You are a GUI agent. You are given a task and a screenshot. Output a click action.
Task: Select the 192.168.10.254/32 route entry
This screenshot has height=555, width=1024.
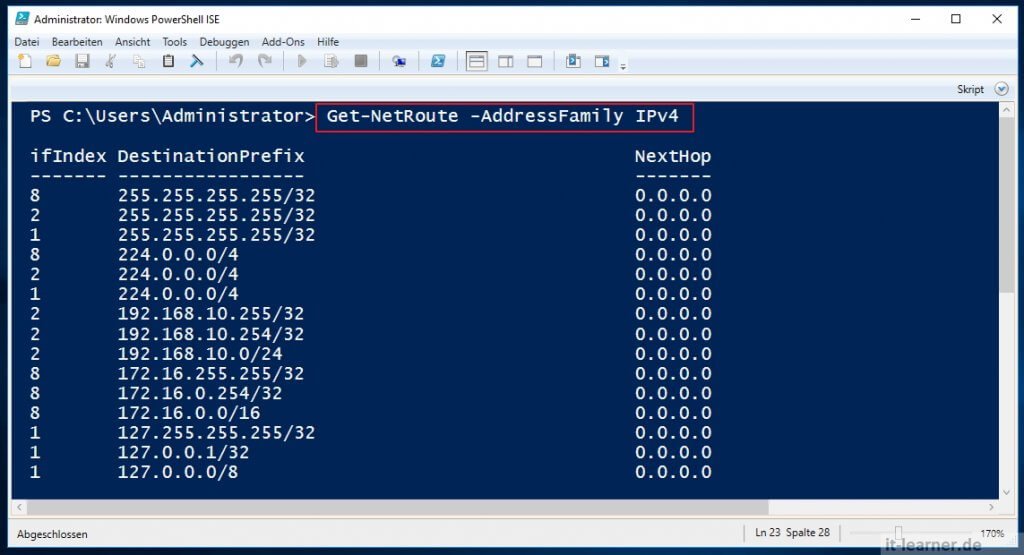[x=211, y=334]
